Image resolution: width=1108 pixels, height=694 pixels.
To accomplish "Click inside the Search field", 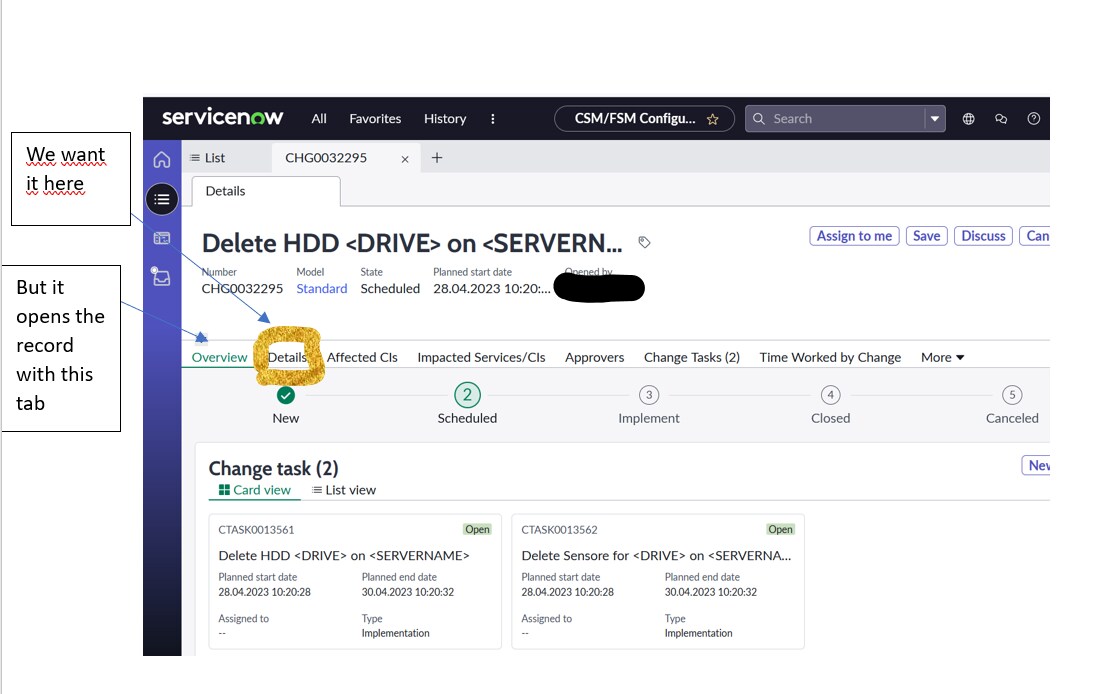I will click(840, 118).
